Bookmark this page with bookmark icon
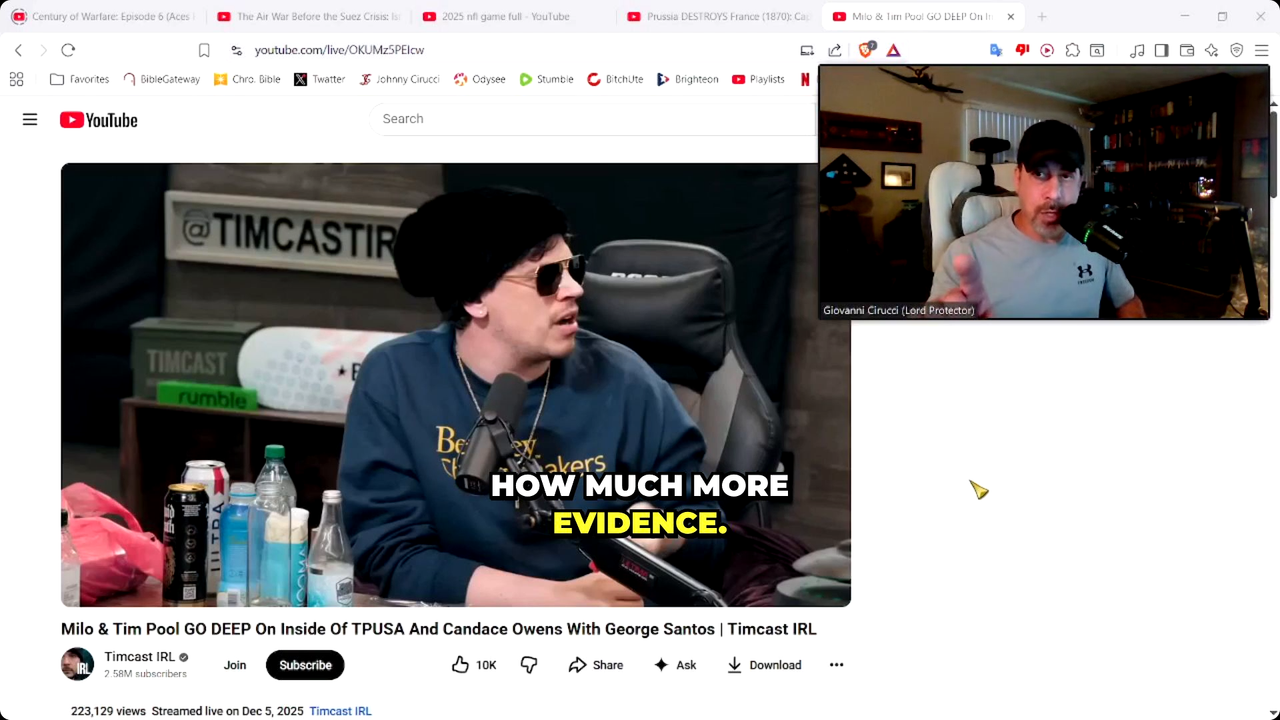 204,50
